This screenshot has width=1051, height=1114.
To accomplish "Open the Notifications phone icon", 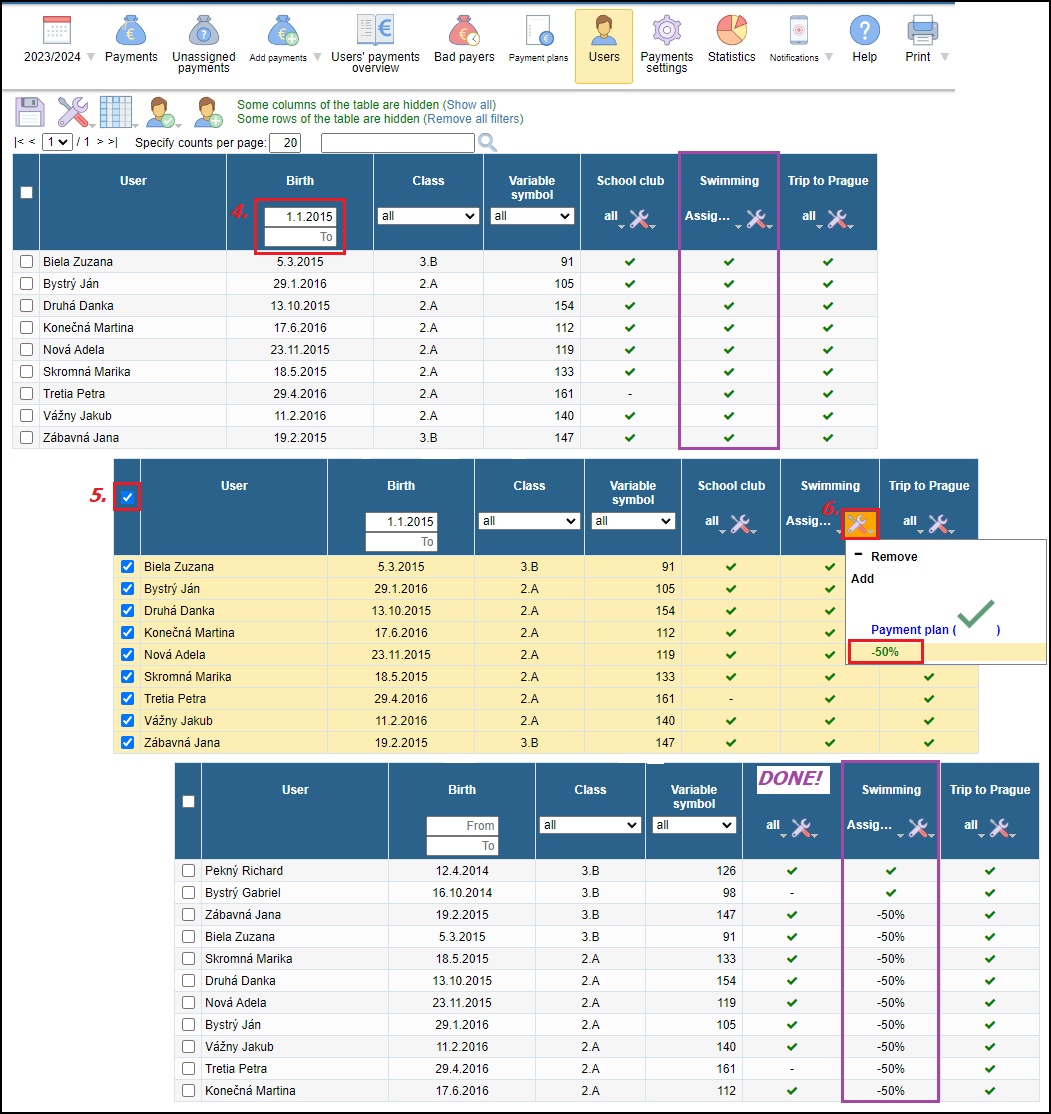I will coord(799,31).
